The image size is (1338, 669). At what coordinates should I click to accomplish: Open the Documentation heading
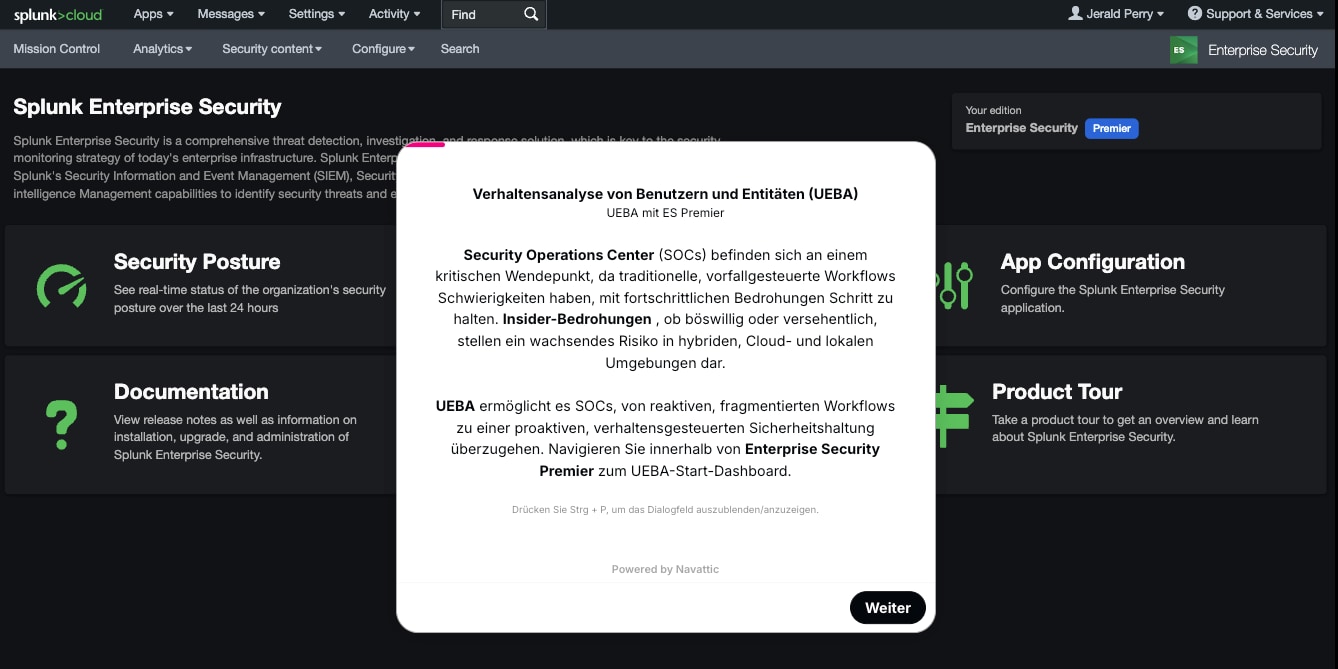coord(191,392)
